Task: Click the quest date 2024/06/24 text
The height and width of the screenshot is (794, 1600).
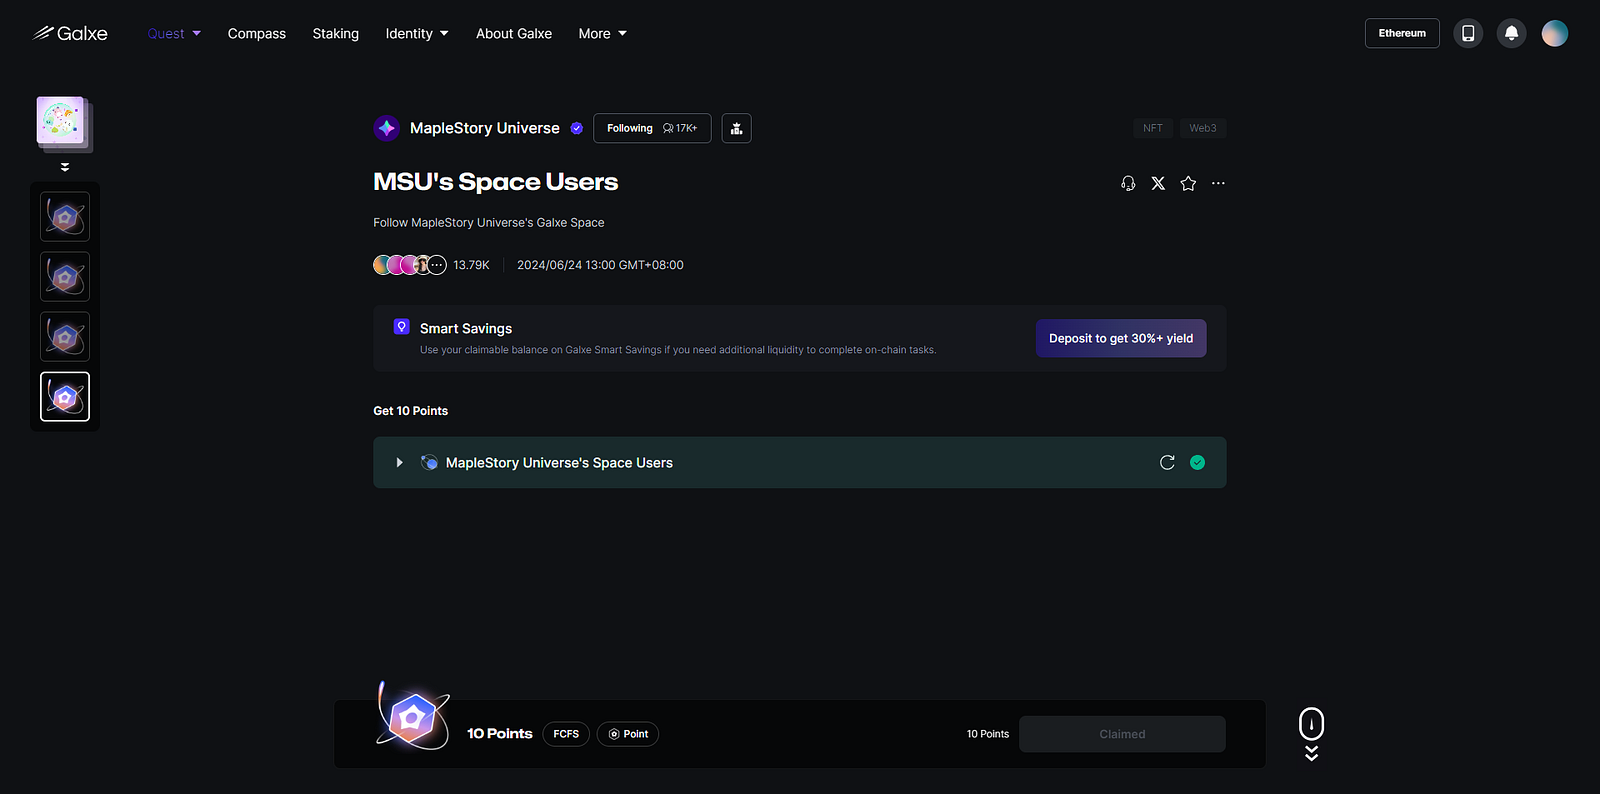Action: point(600,265)
